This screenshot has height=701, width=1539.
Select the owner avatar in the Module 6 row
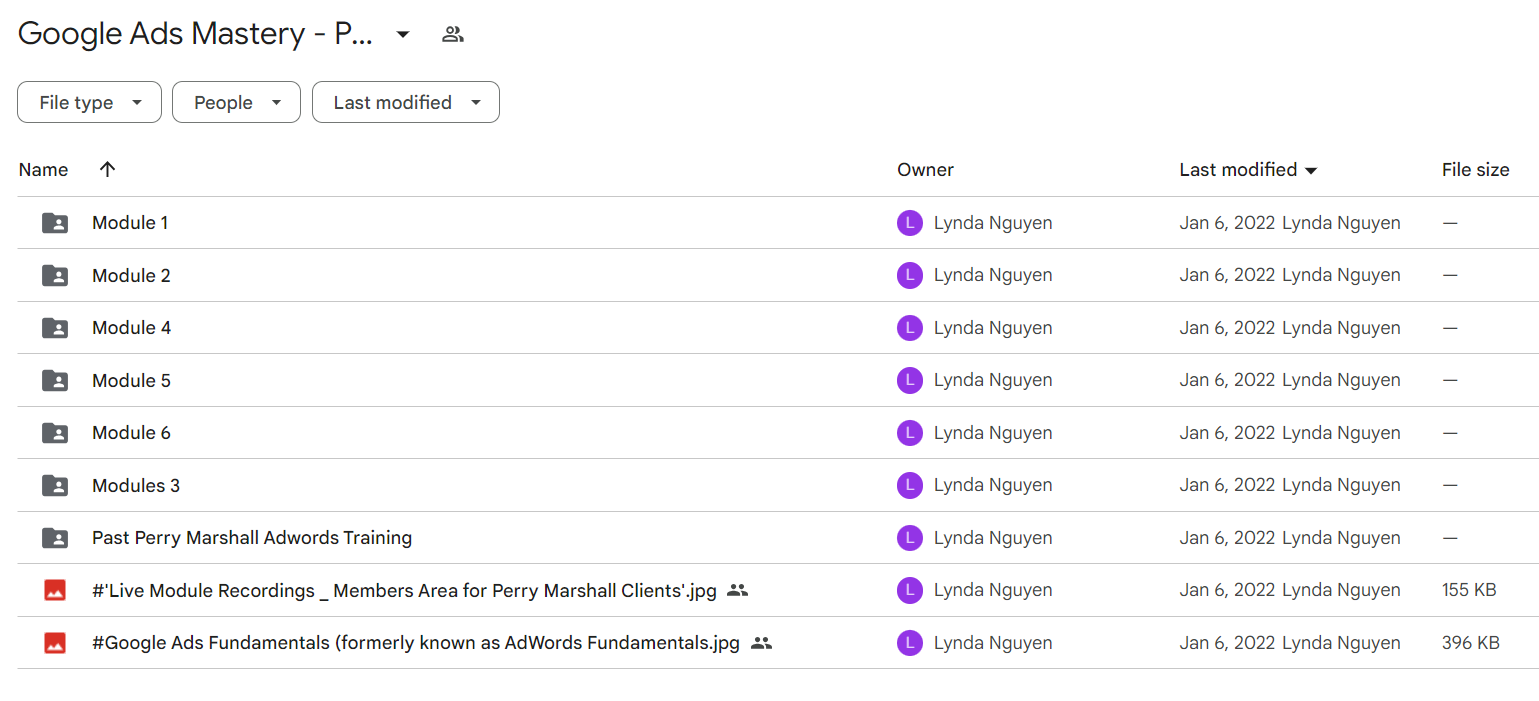[x=910, y=433]
